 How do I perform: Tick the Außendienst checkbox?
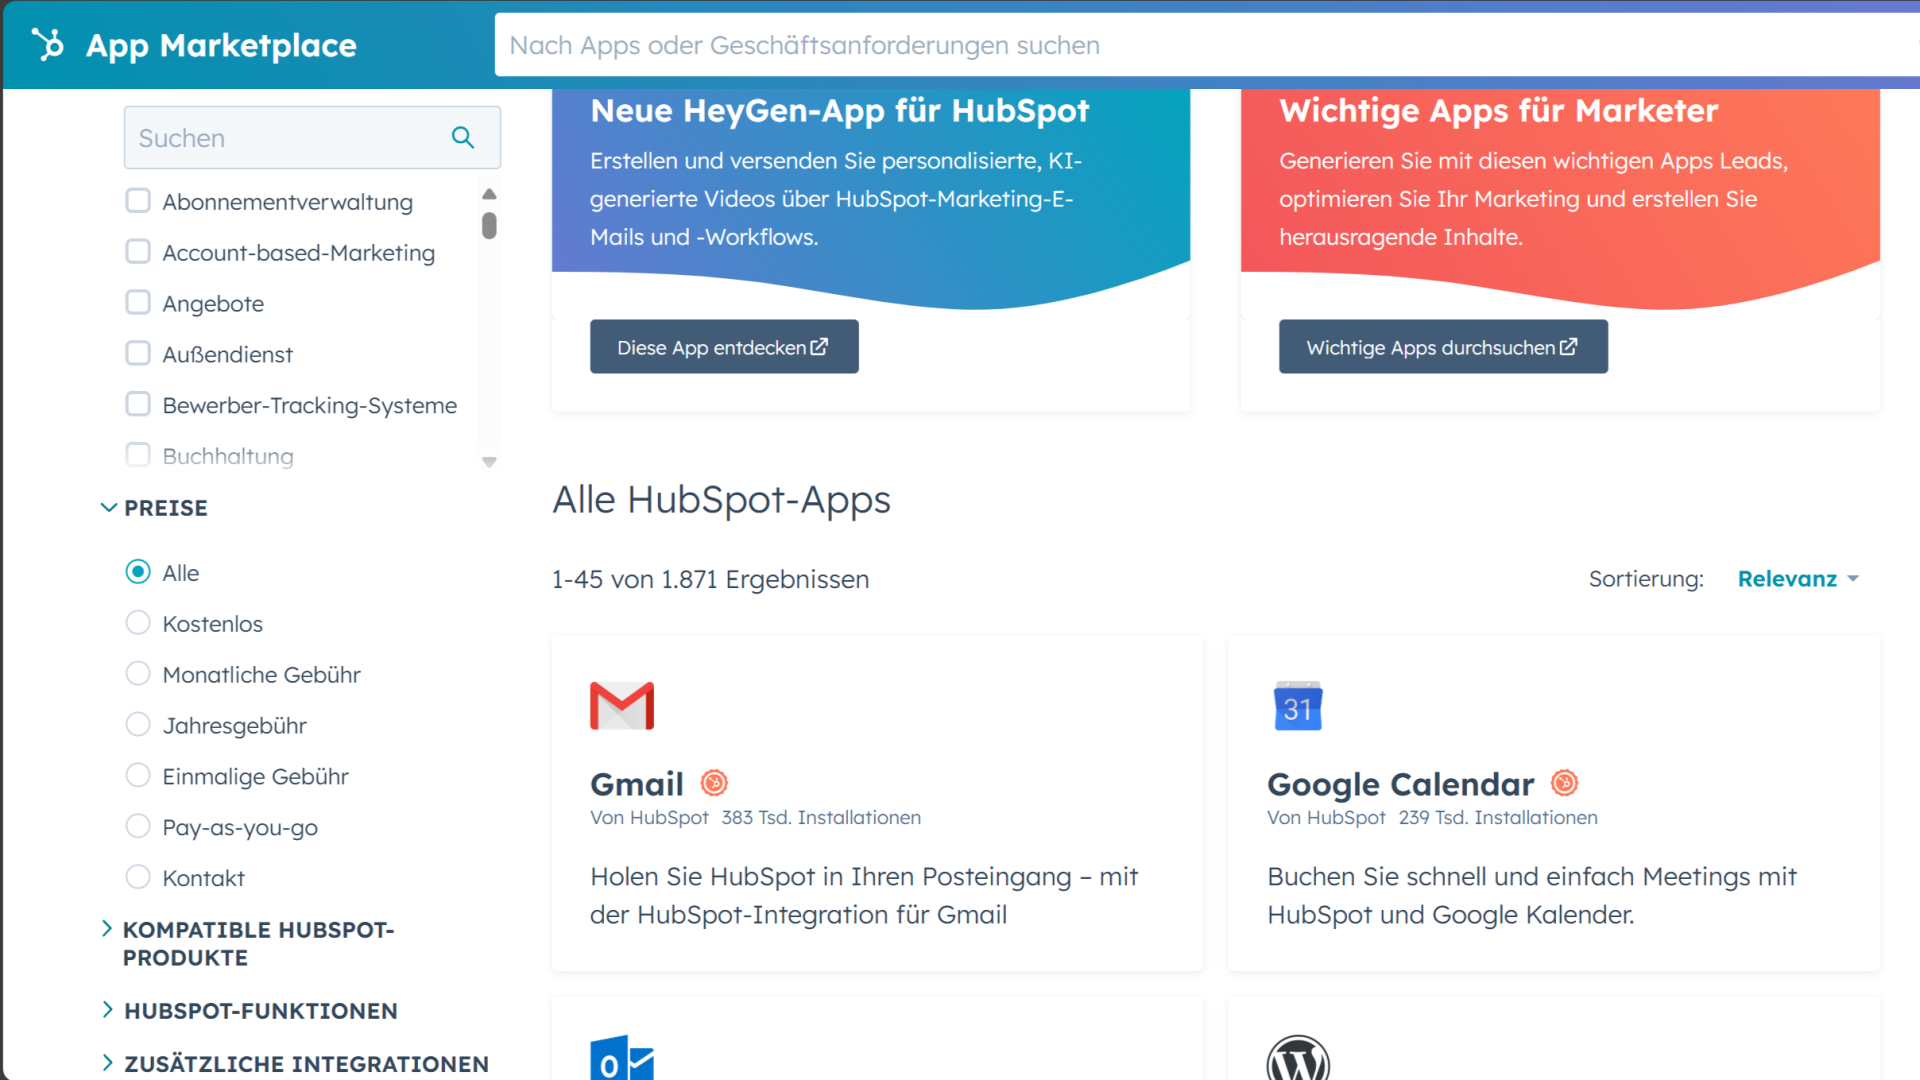(x=138, y=354)
